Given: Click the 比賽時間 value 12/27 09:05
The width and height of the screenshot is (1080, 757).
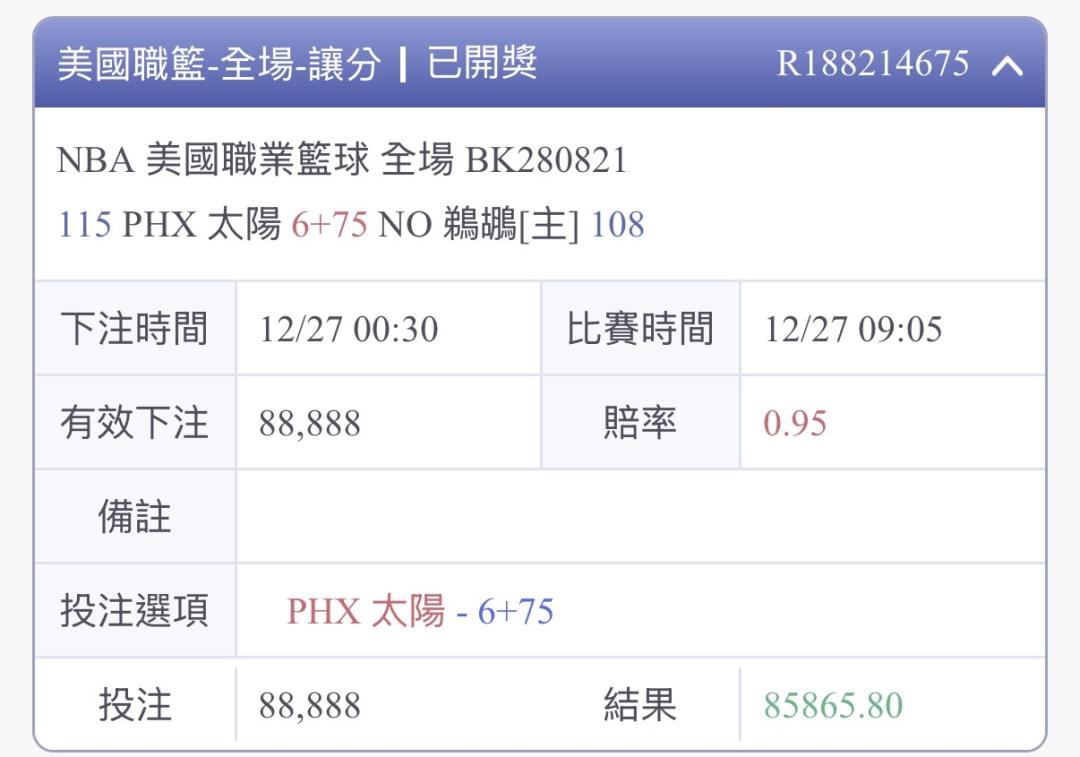Looking at the screenshot, I should coord(853,329).
